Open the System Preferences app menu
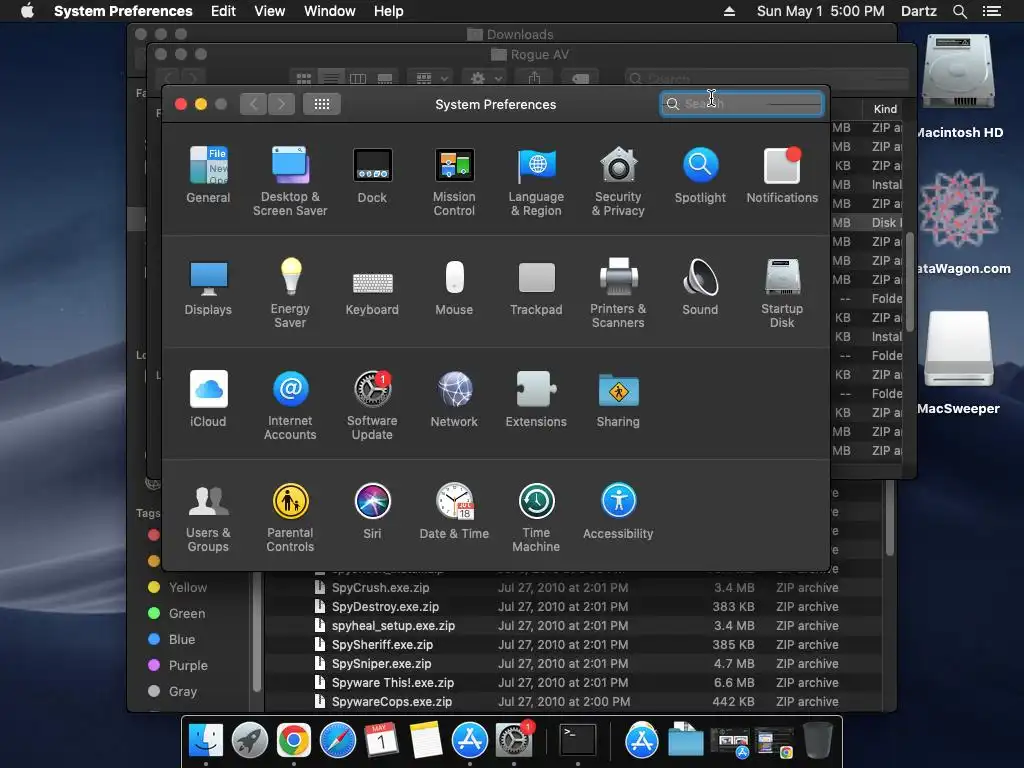Screen dimensions: 1024x768 [123, 11]
